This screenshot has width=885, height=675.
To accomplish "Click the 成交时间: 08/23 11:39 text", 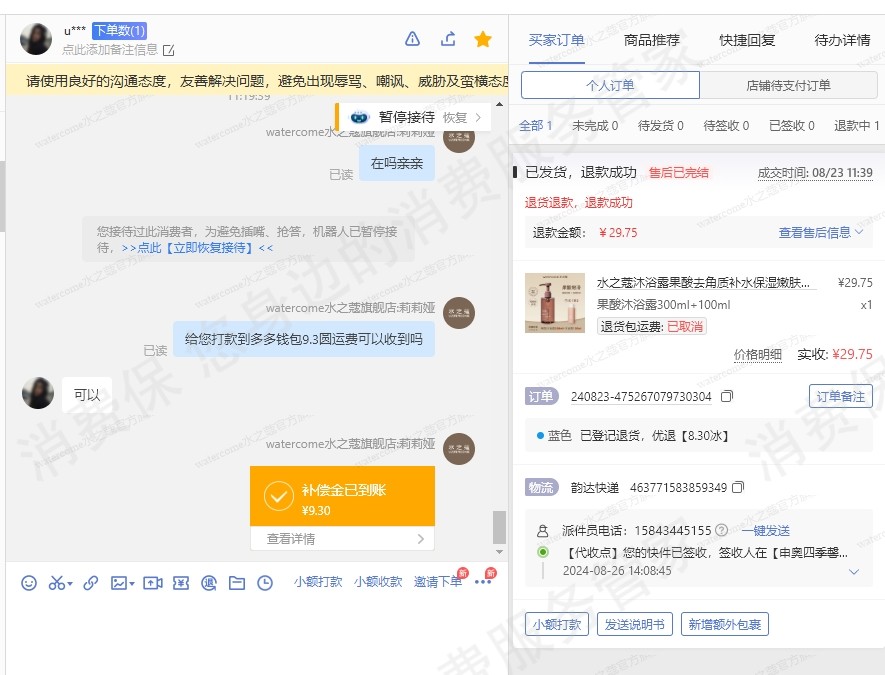I will (815, 173).
